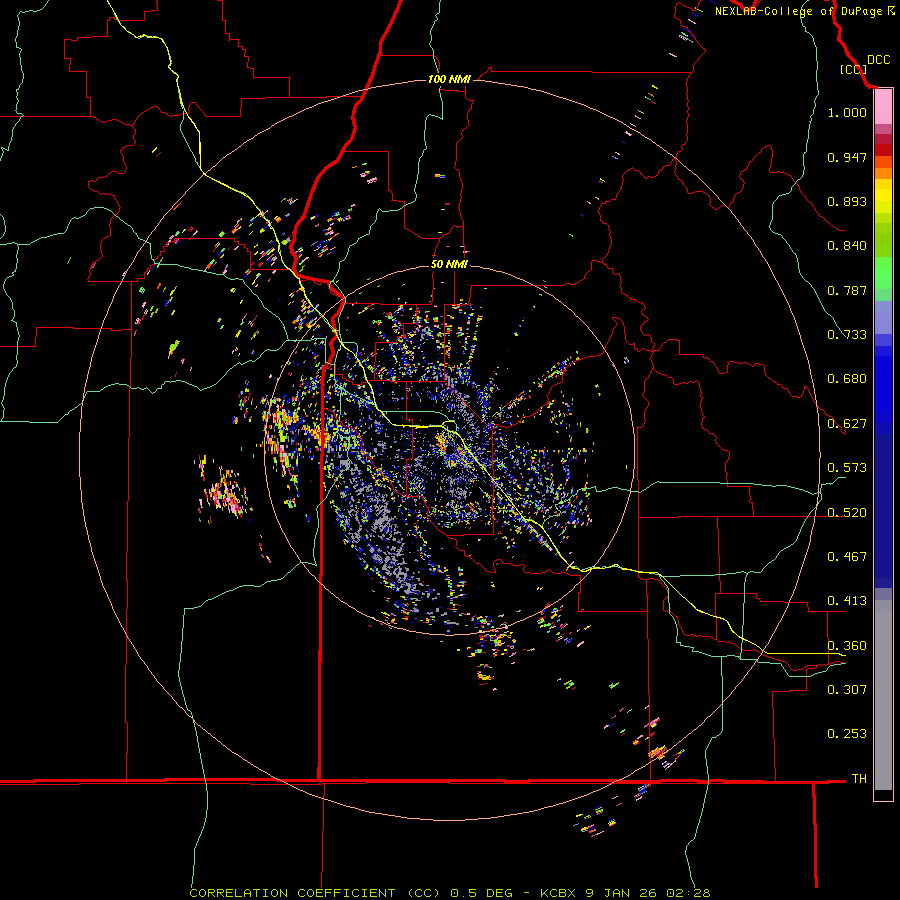This screenshot has width=900, height=900.
Task: Pick the red segment of the color bar
Action: click(x=883, y=149)
